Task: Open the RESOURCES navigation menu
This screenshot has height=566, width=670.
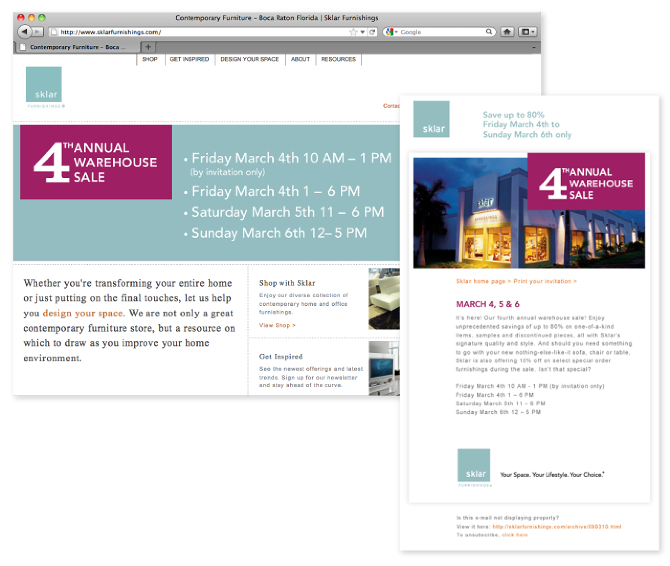Action: (338, 59)
